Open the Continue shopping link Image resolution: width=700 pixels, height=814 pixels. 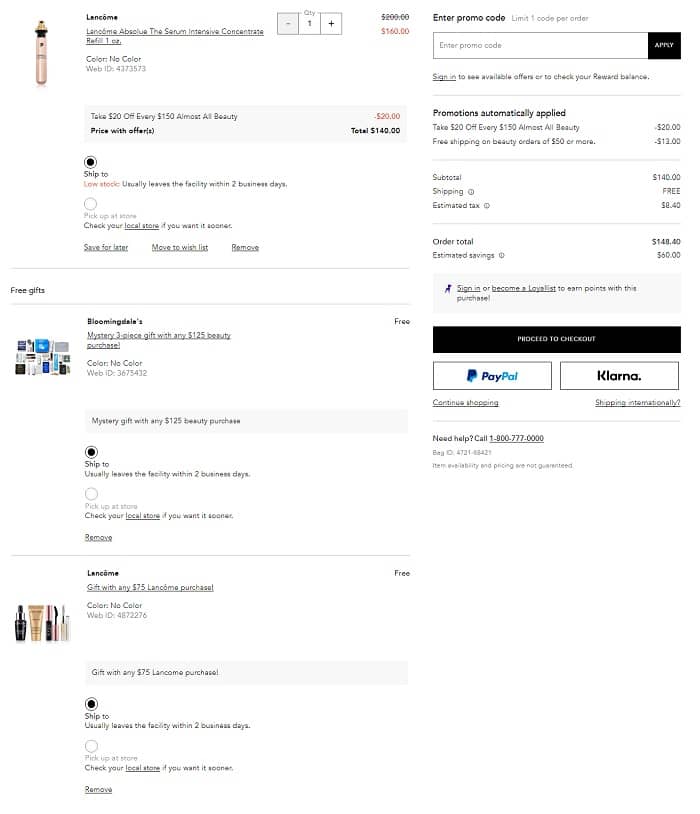click(x=465, y=403)
